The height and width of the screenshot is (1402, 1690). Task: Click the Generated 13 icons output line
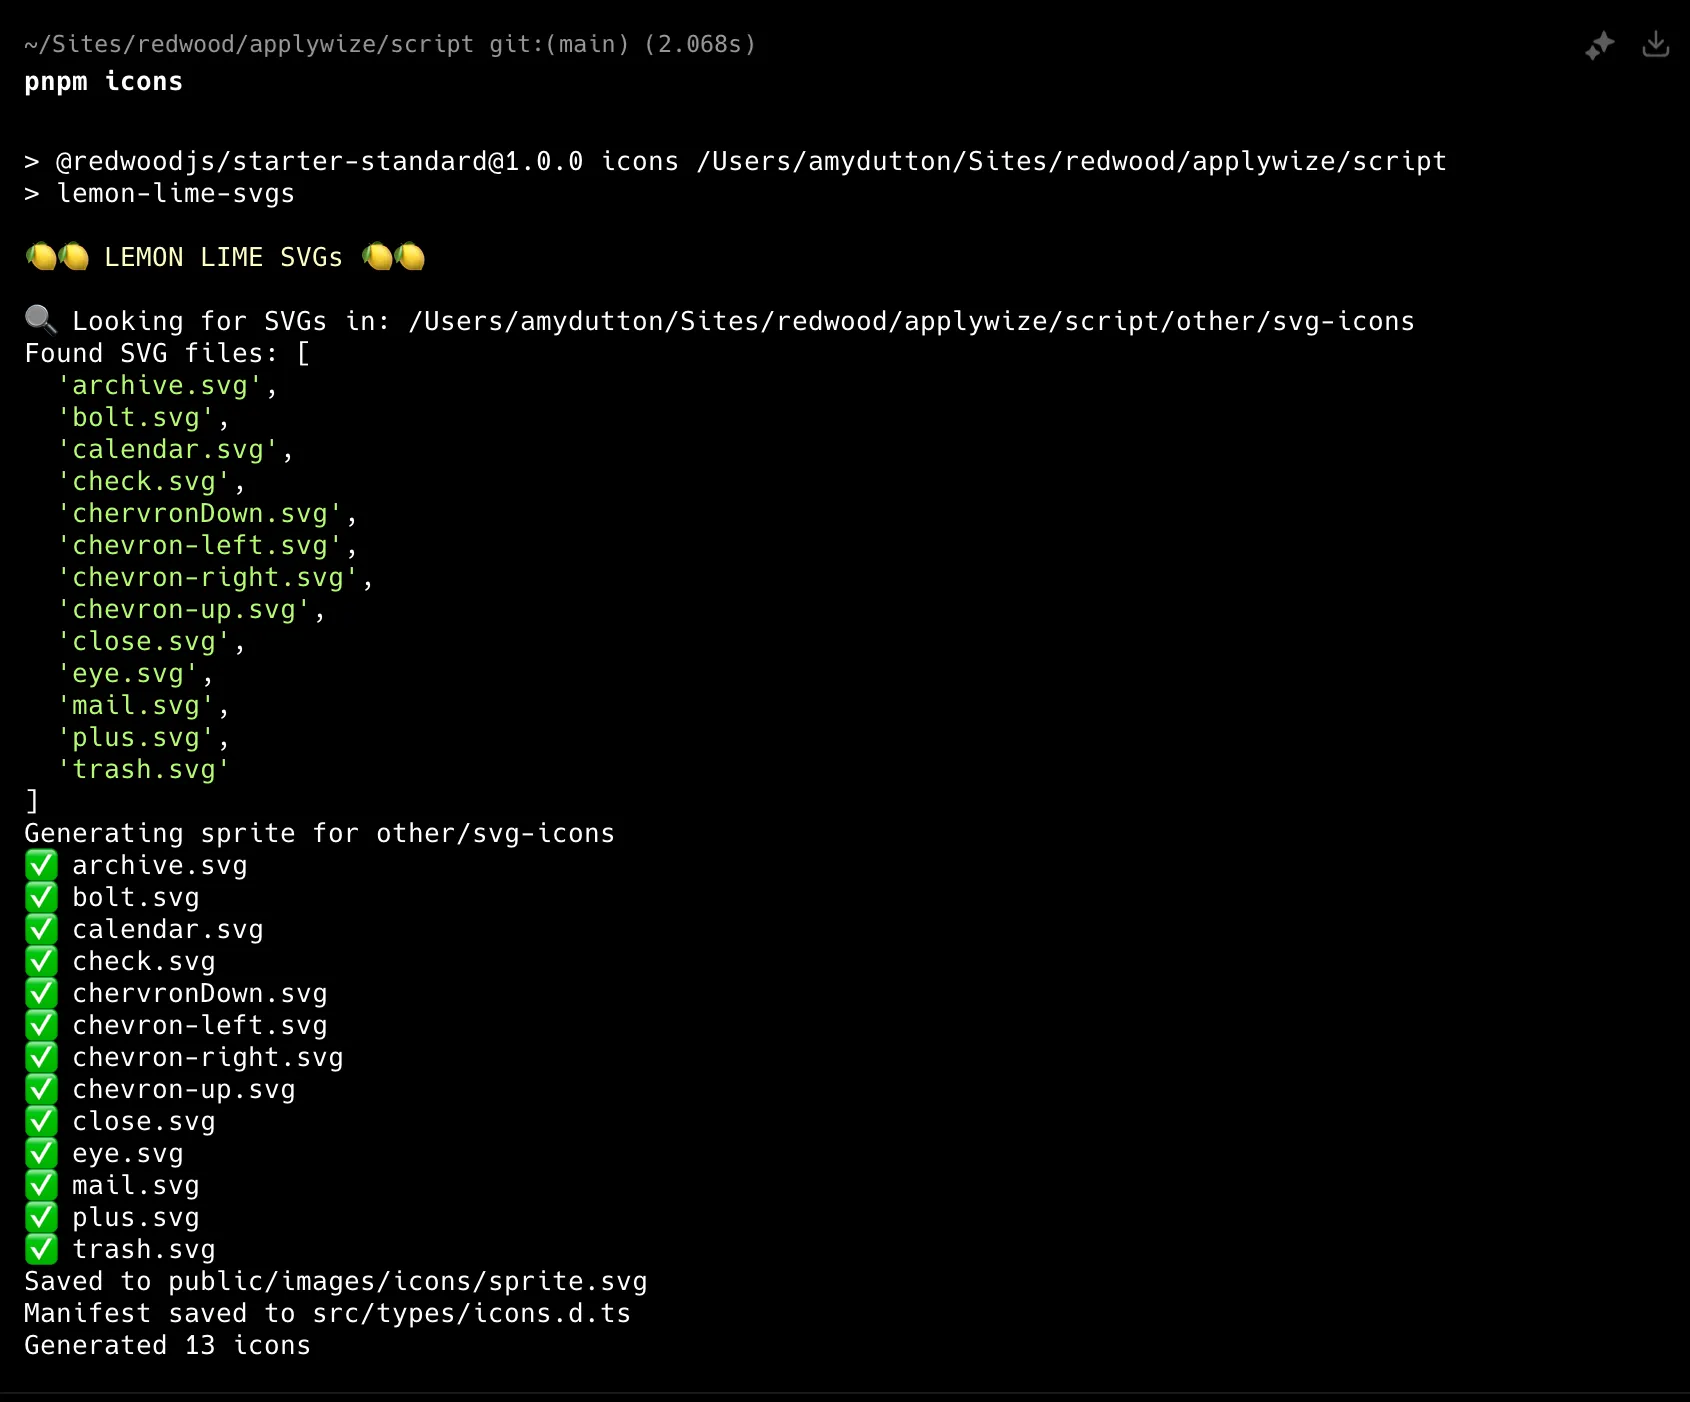point(167,1345)
